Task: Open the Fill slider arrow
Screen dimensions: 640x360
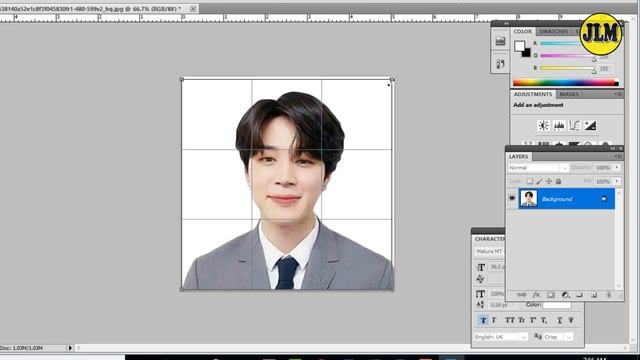Action: coord(617,181)
